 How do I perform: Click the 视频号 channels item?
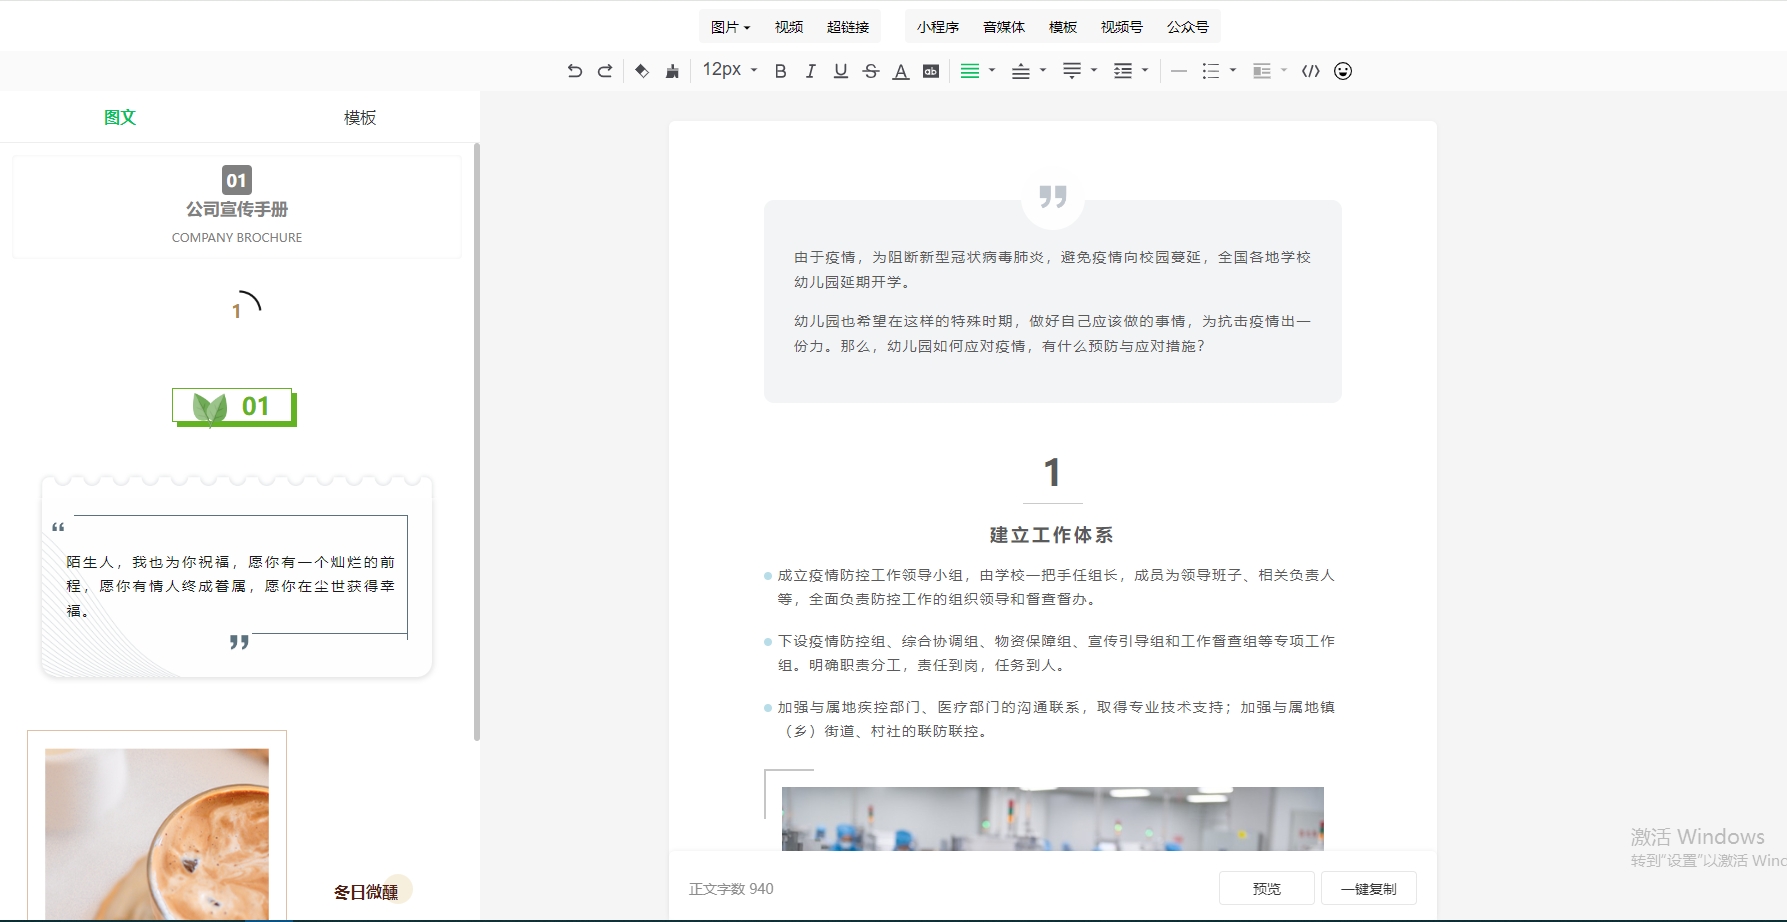tap(1122, 27)
